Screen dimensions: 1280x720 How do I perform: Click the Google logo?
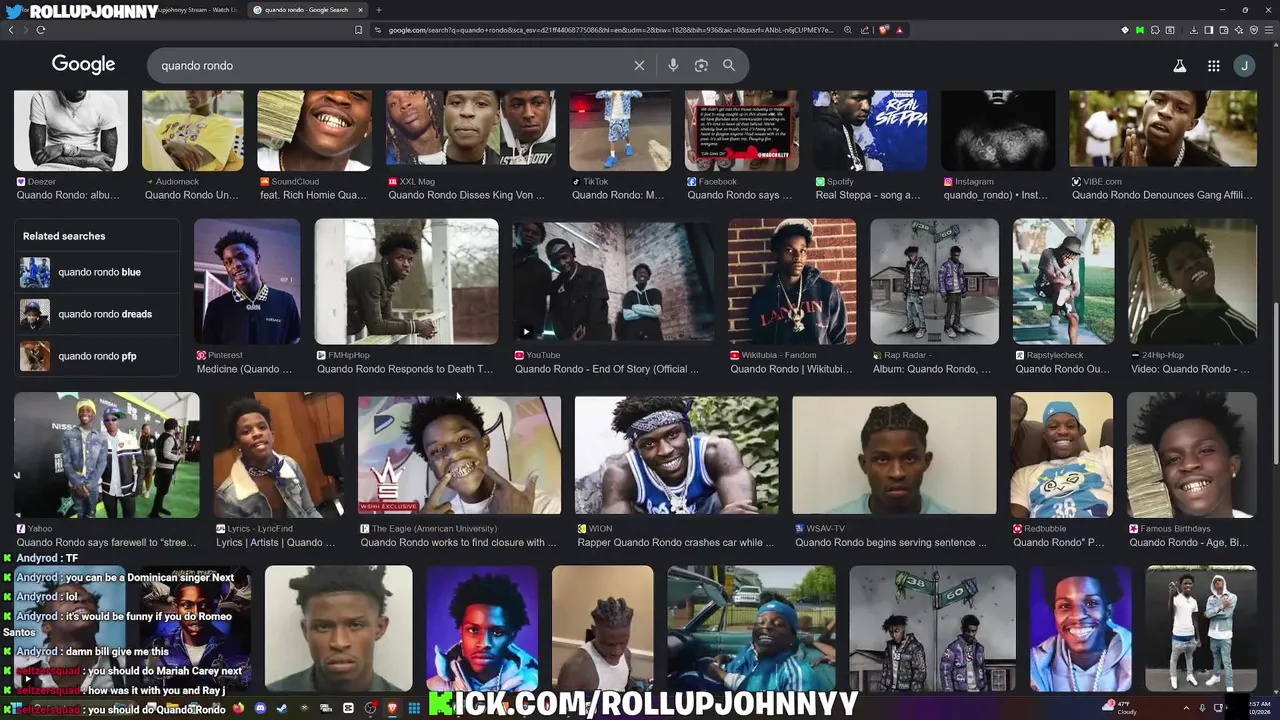click(x=83, y=65)
